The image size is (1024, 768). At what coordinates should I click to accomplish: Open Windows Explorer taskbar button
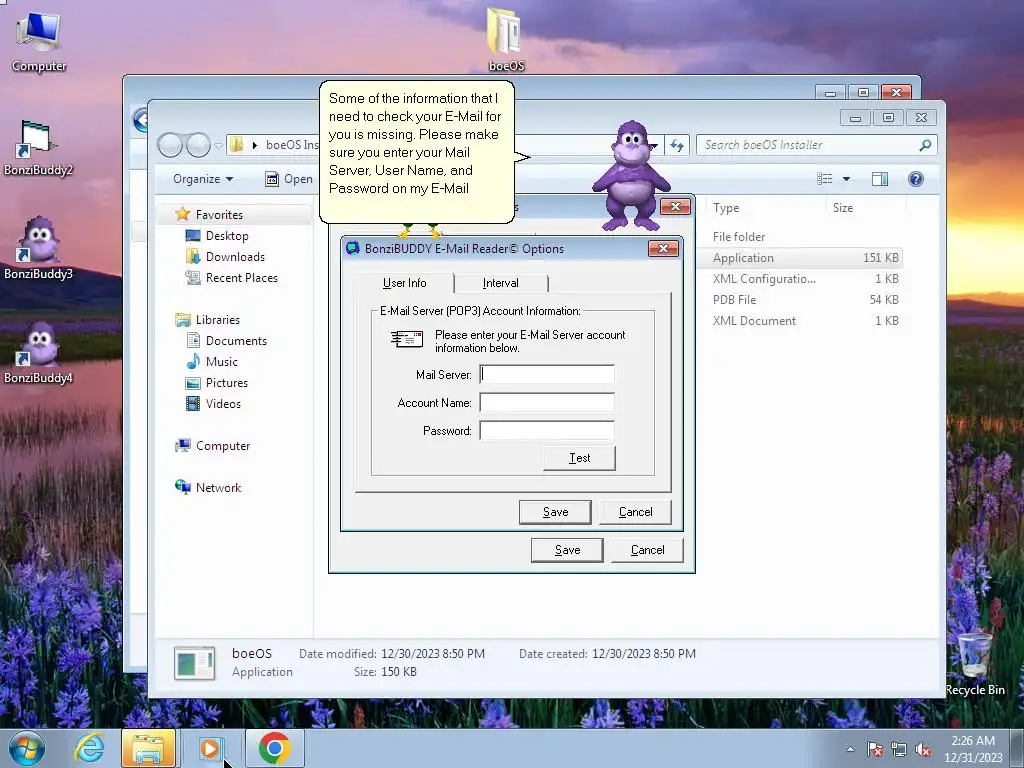click(148, 748)
